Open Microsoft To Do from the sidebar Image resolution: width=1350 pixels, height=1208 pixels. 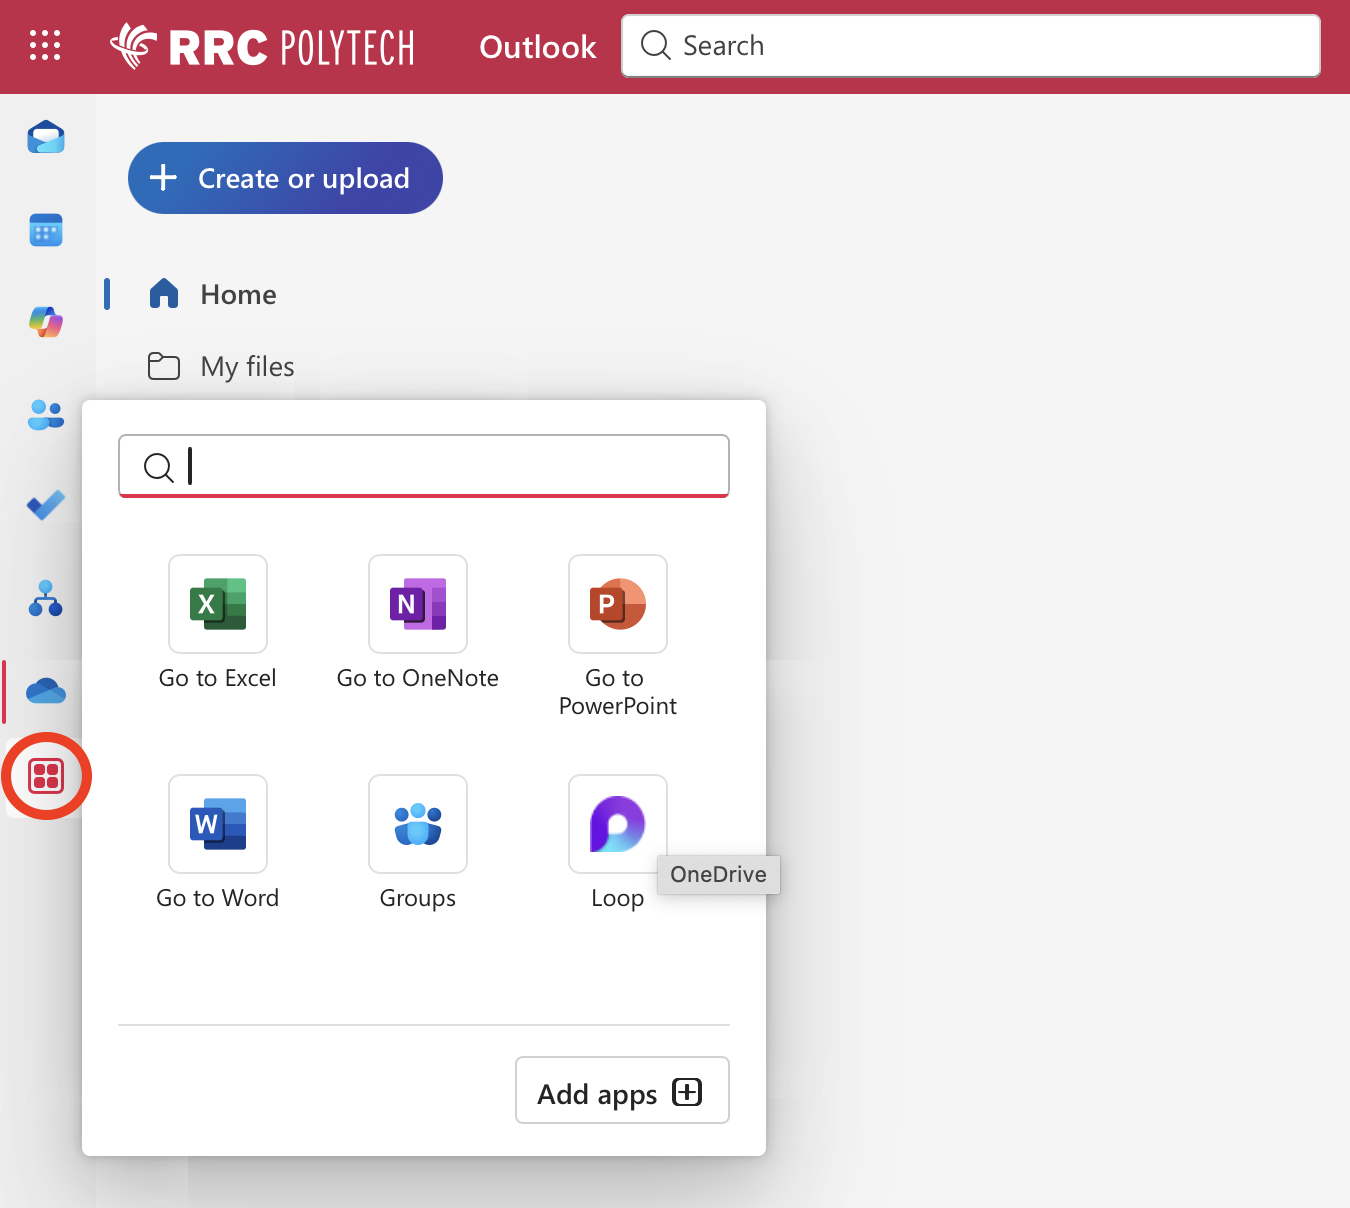coord(45,505)
